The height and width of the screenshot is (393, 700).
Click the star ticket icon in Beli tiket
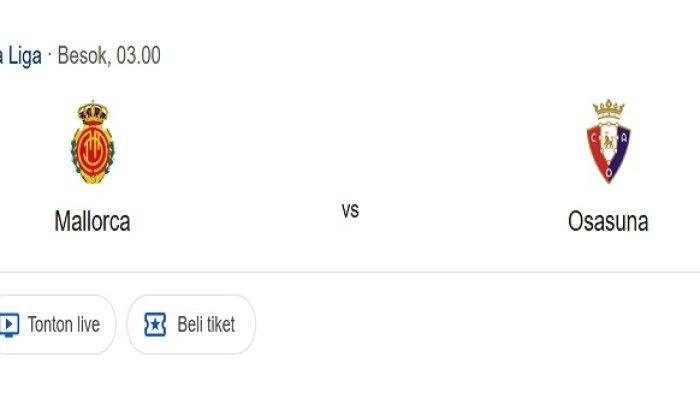pyautogui.click(x=155, y=324)
